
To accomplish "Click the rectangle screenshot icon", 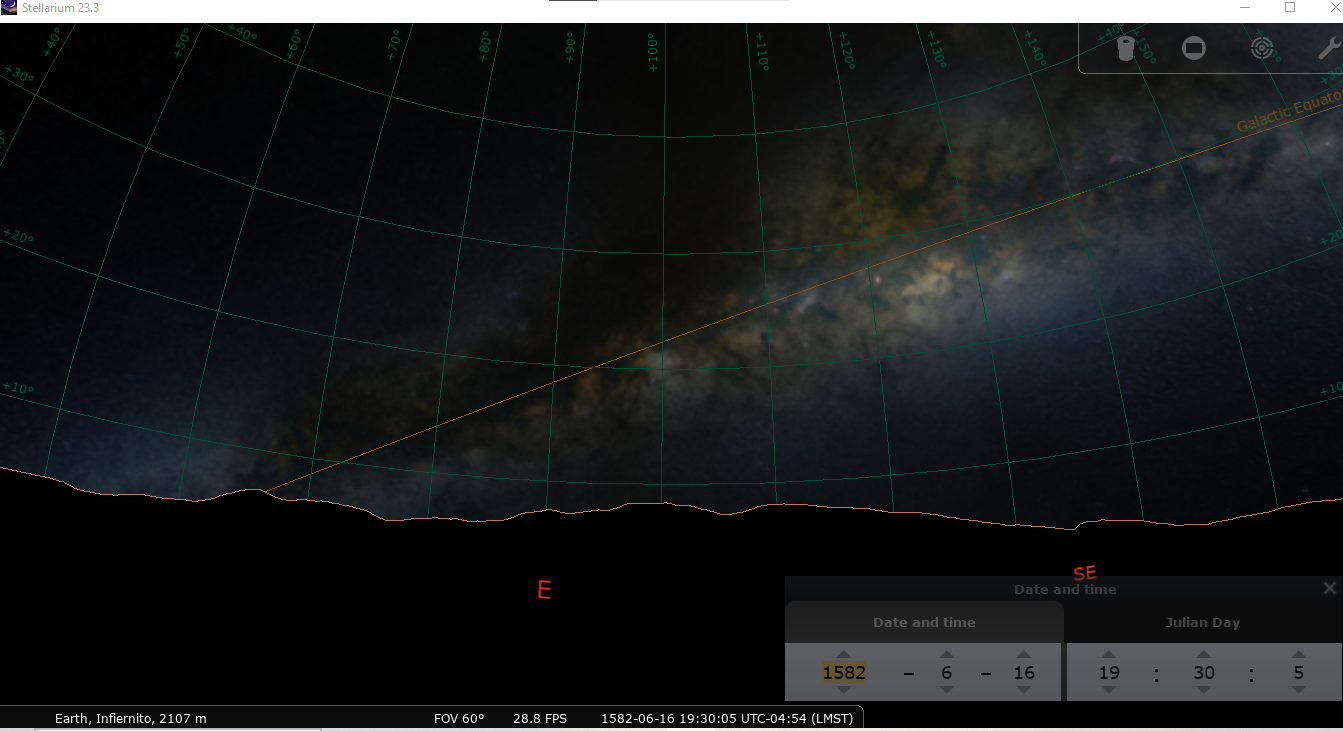I will pos(1193,47).
